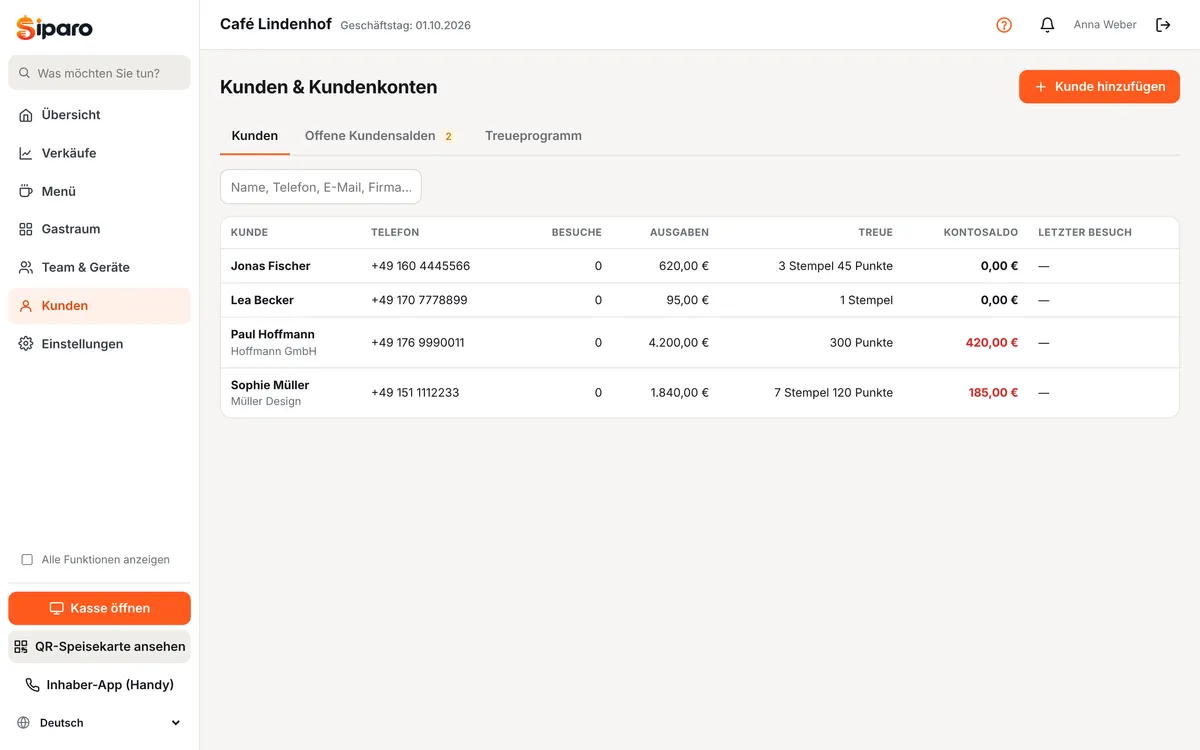Select Sophie Müller customer name

point(270,385)
